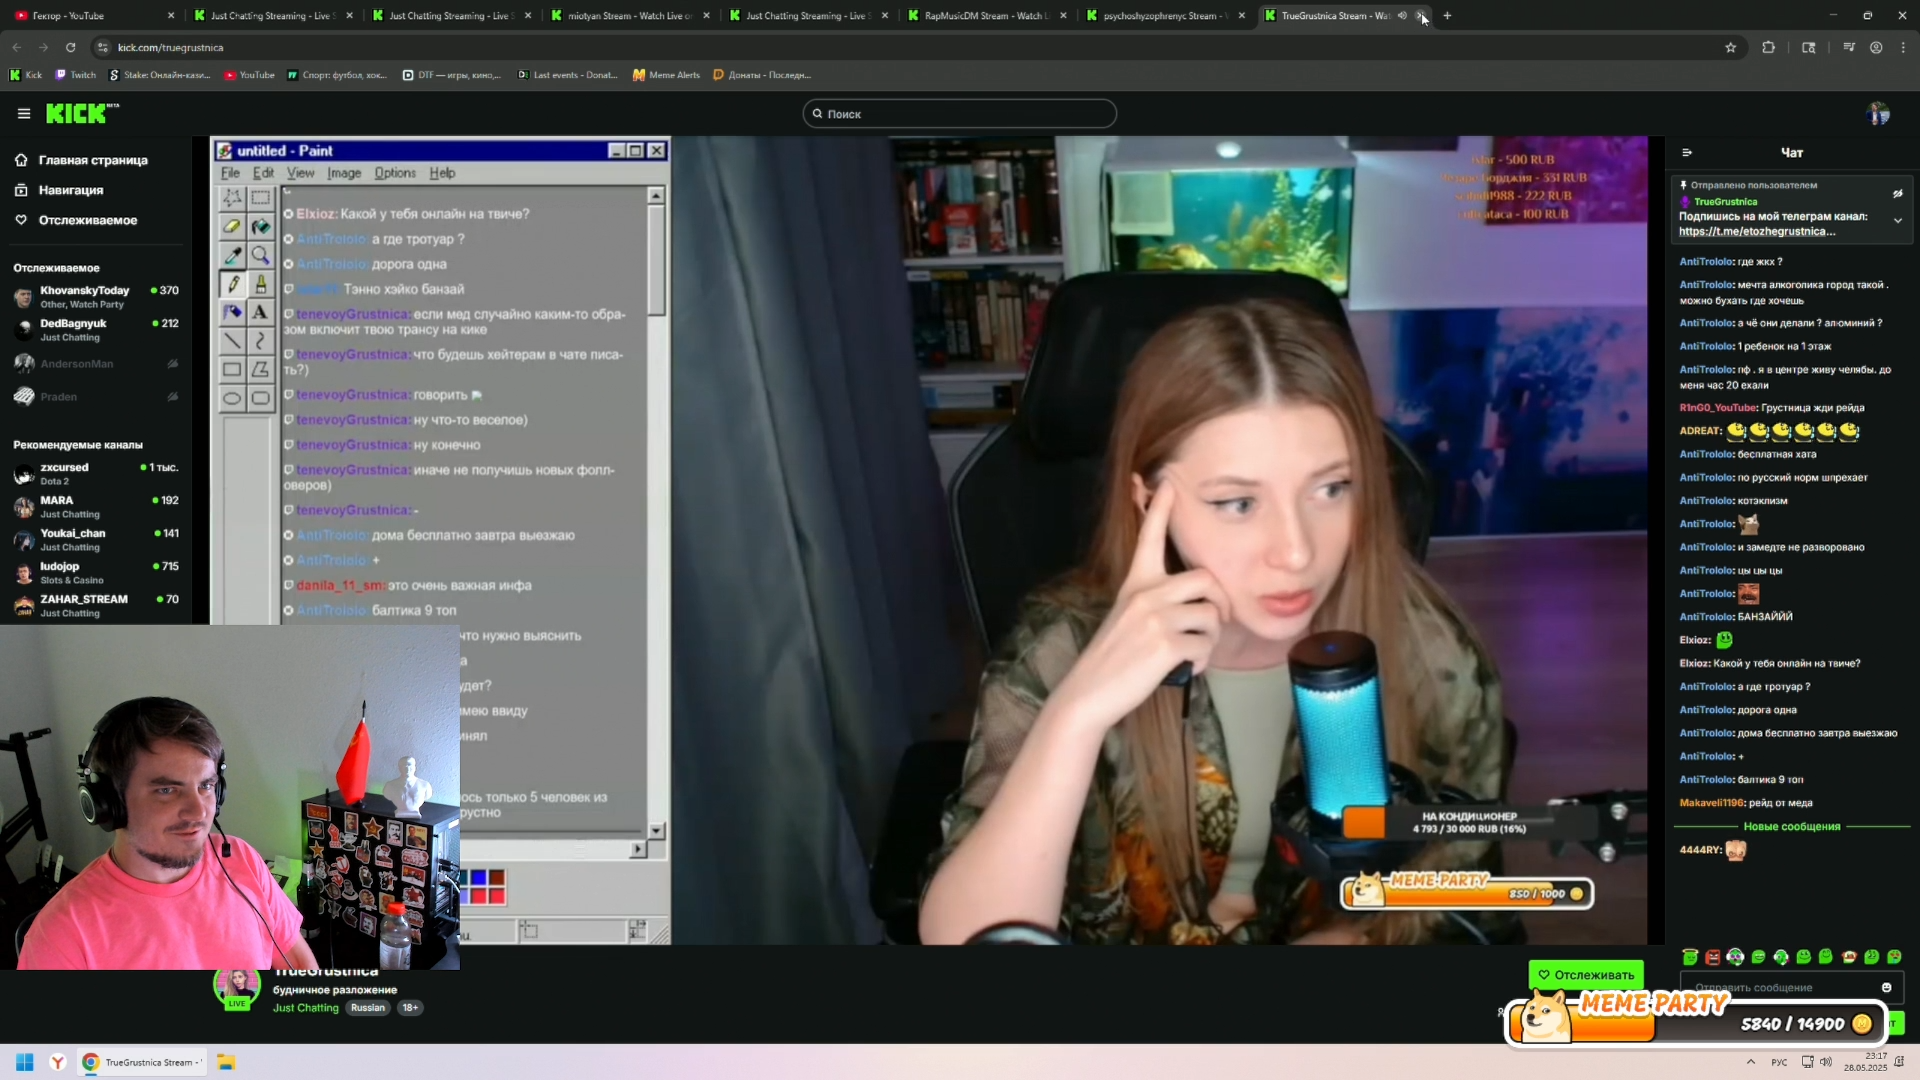The width and height of the screenshot is (1920, 1080).
Task: Open the recommended channel zxcursed
Action: click(96, 474)
